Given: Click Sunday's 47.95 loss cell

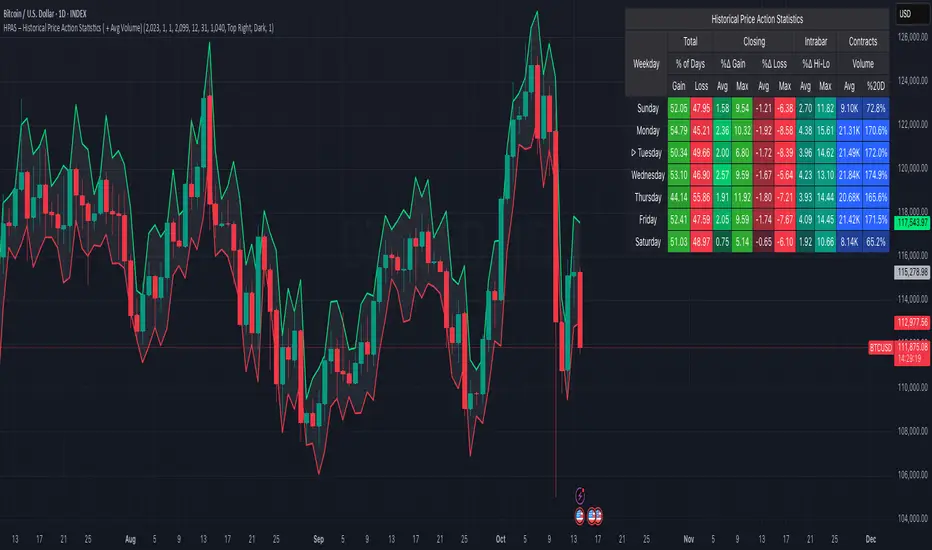Looking at the screenshot, I should 701,108.
